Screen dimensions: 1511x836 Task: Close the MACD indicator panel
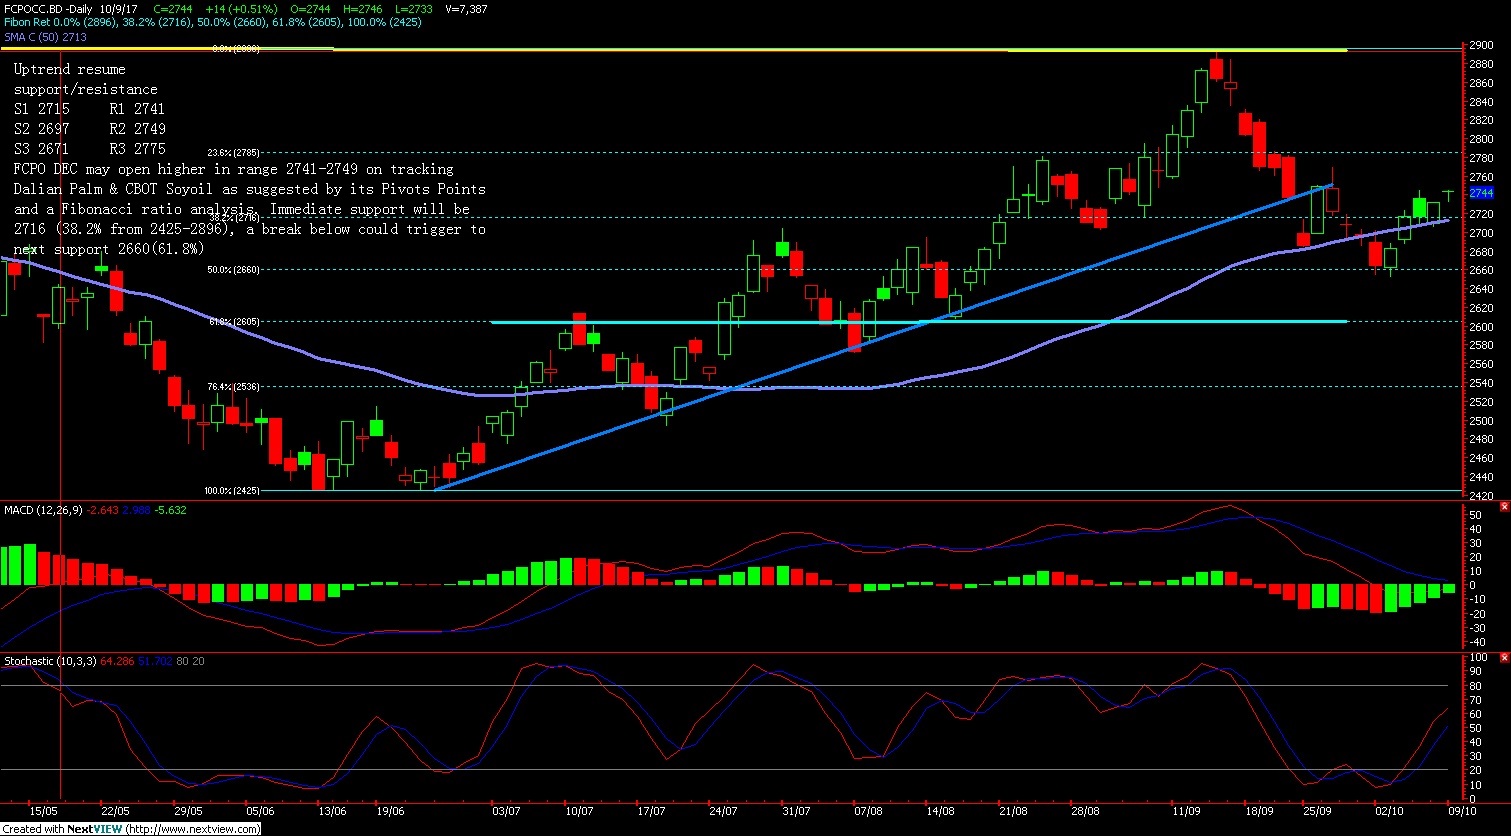1503,508
